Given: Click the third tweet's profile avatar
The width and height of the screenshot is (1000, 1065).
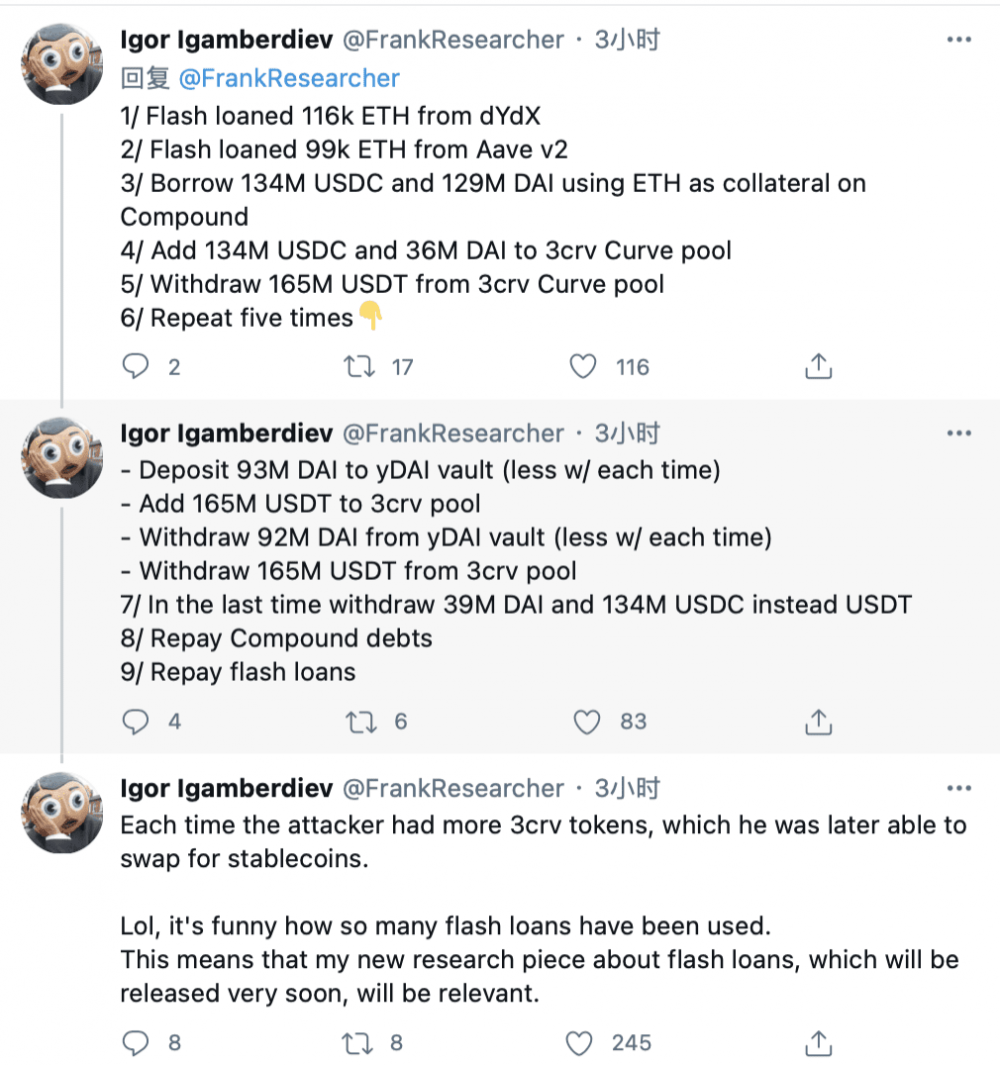Looking at the screenshot, I should point(63,810).
